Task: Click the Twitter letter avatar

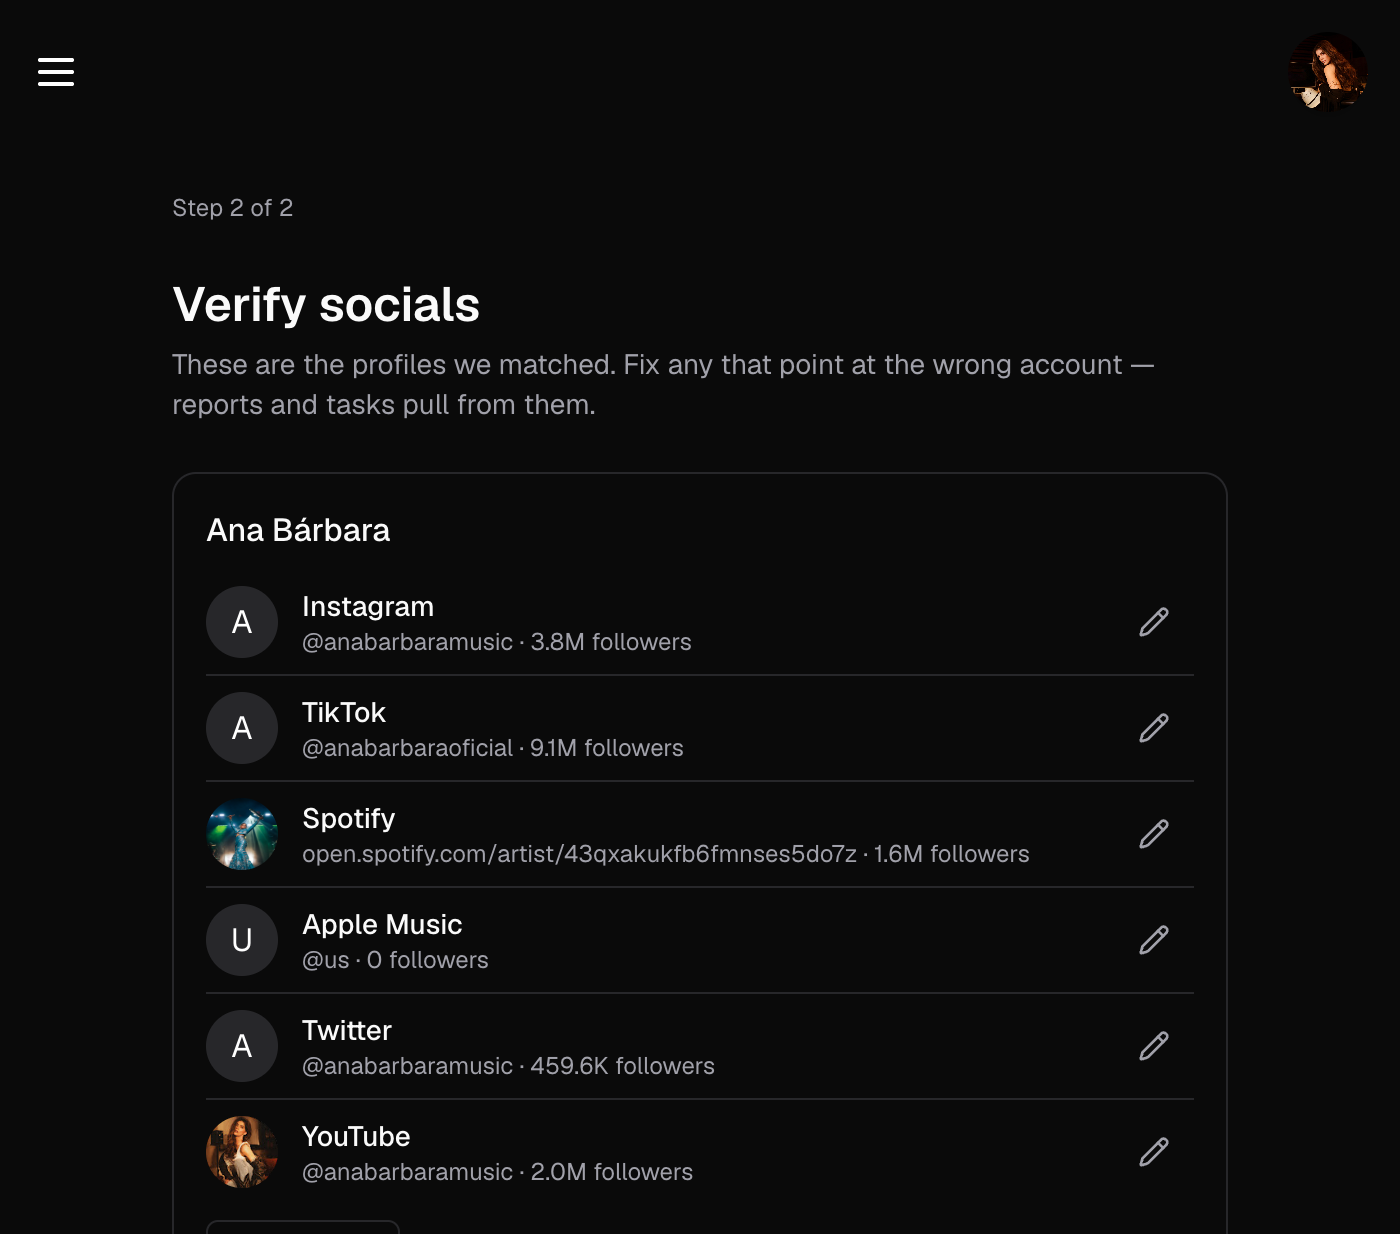Action: 242,1046
